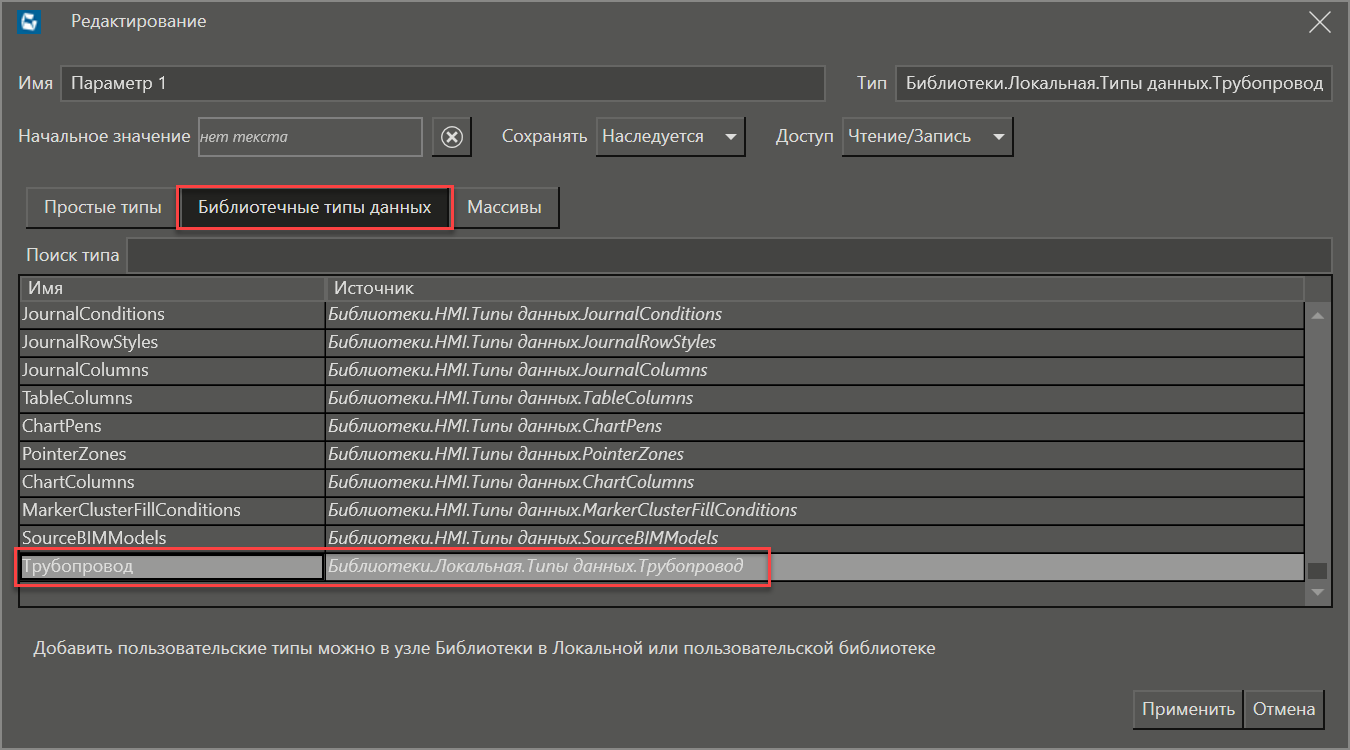Click the Начальное значение text field
Image resolution: width=1350 pixels, height=750 pixels.
309,137
